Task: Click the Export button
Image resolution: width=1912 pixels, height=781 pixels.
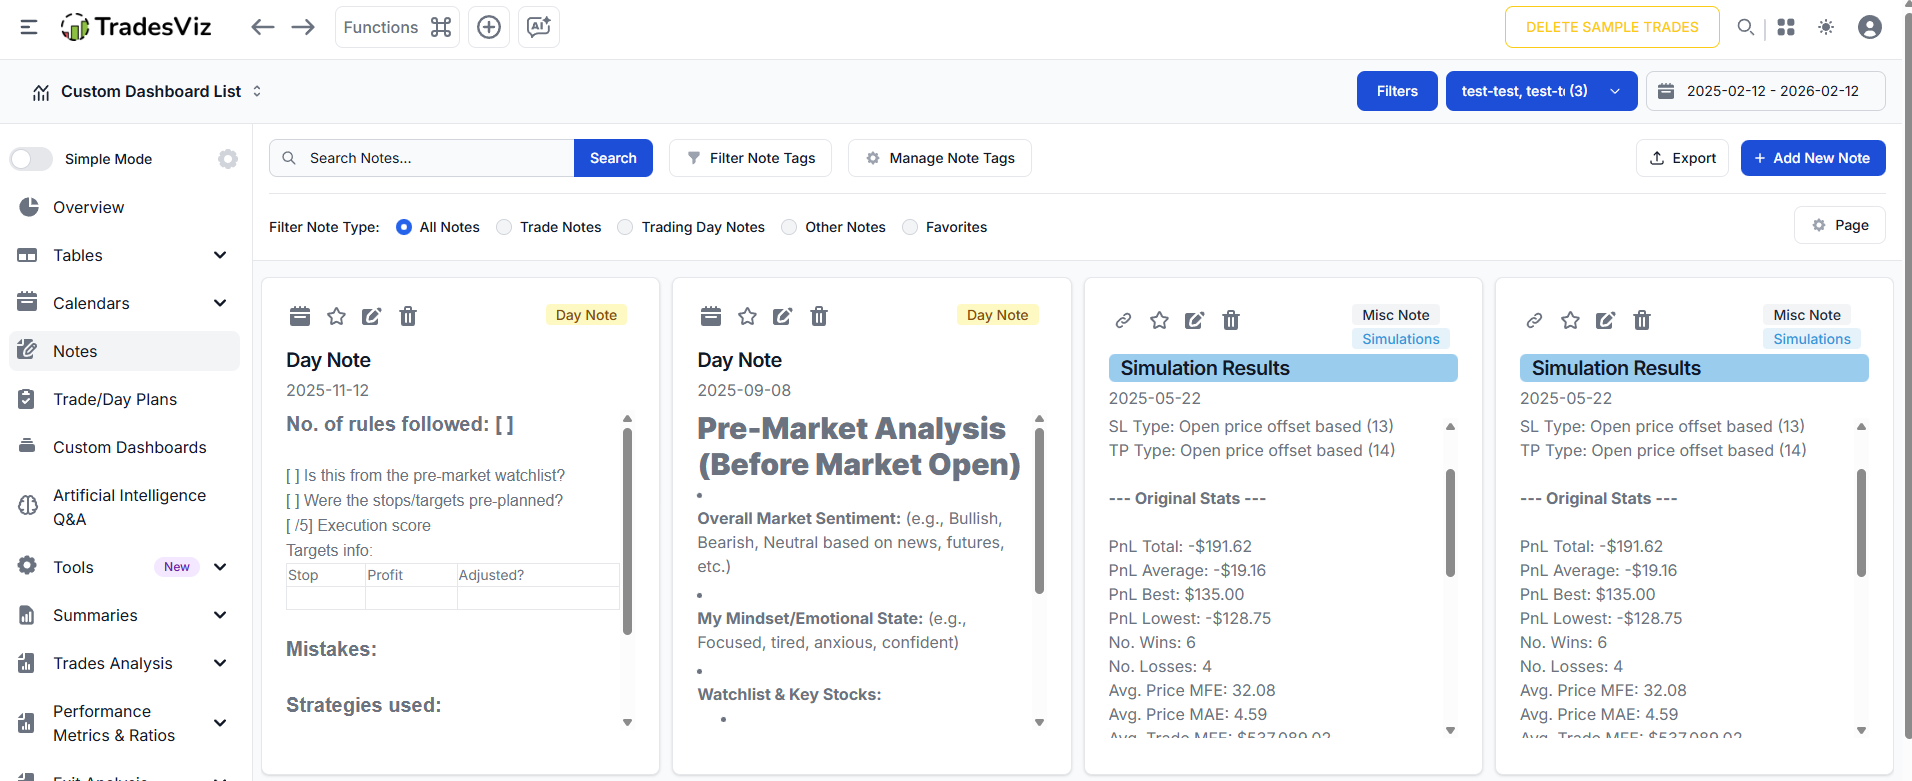Action: pyautogui.click(x=1682, y=158)
